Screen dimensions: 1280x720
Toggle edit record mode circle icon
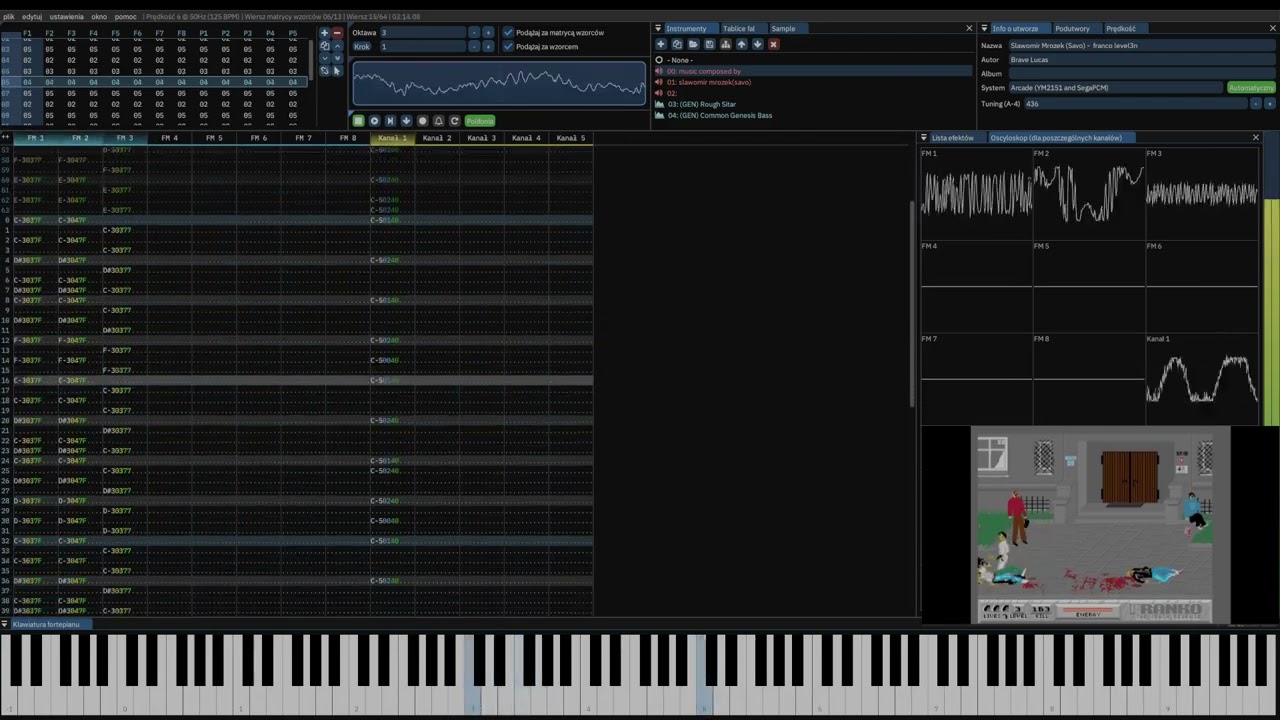point(422,120)
